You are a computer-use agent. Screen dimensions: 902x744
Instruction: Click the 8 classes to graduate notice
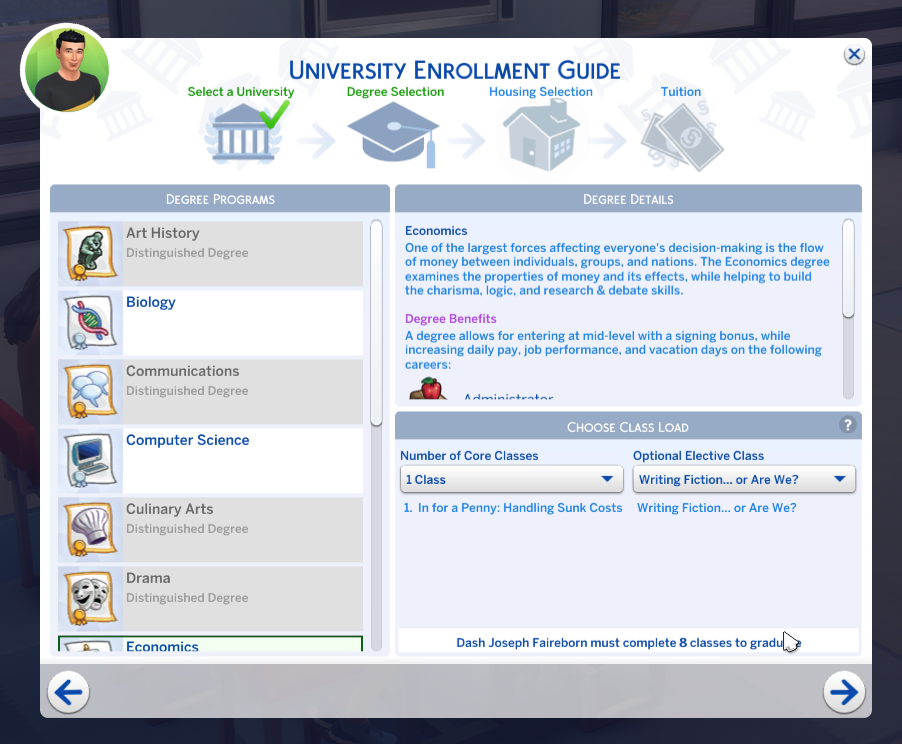coord(628,643)
